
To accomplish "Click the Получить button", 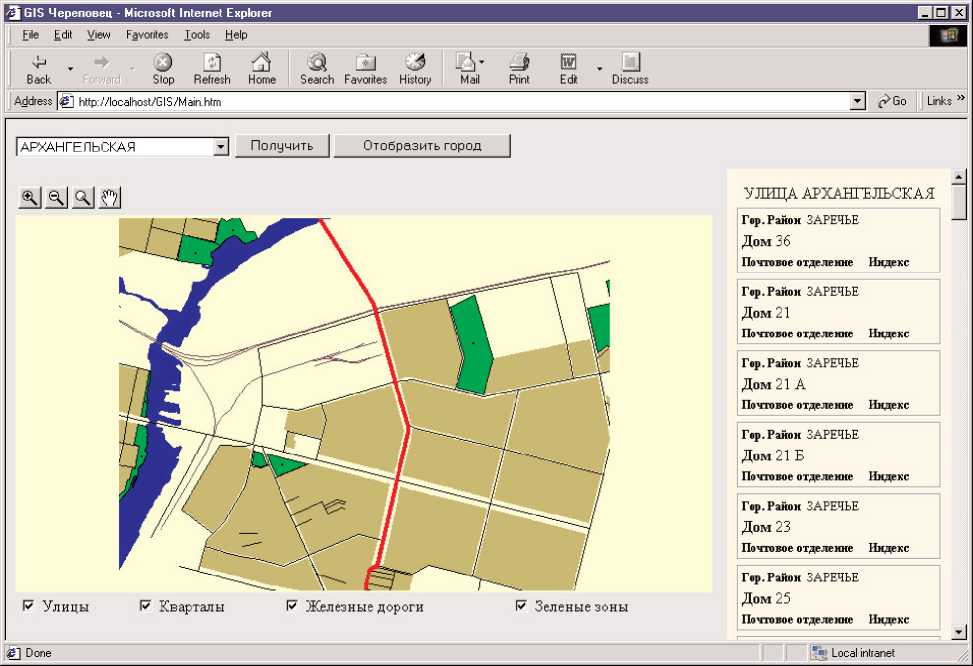I will tap(282, 146).
